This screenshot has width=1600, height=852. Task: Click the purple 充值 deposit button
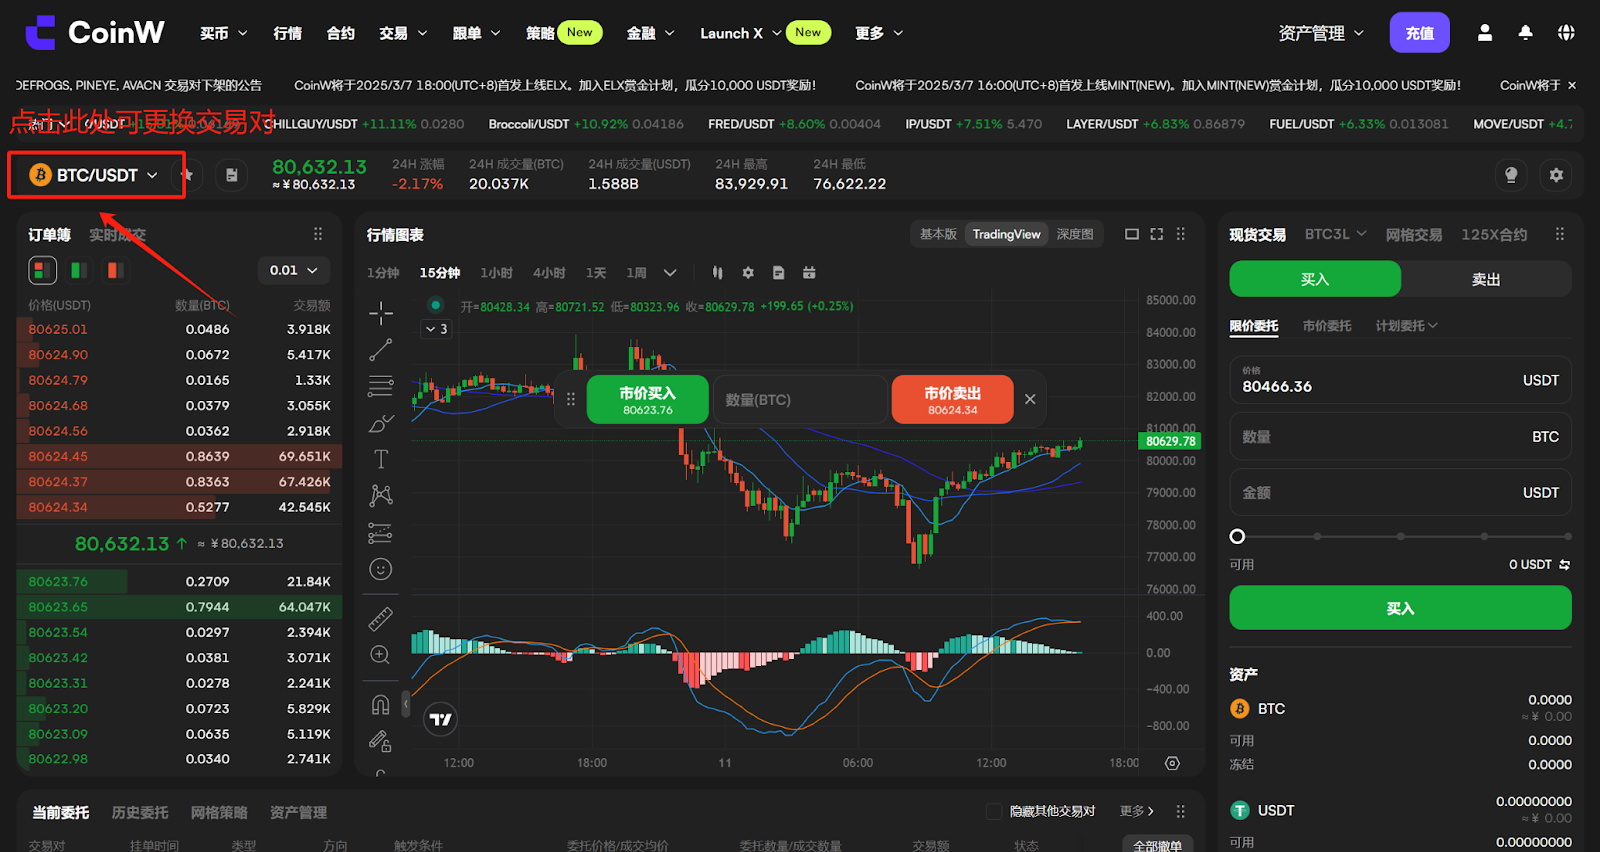(x=1419, y=33)
